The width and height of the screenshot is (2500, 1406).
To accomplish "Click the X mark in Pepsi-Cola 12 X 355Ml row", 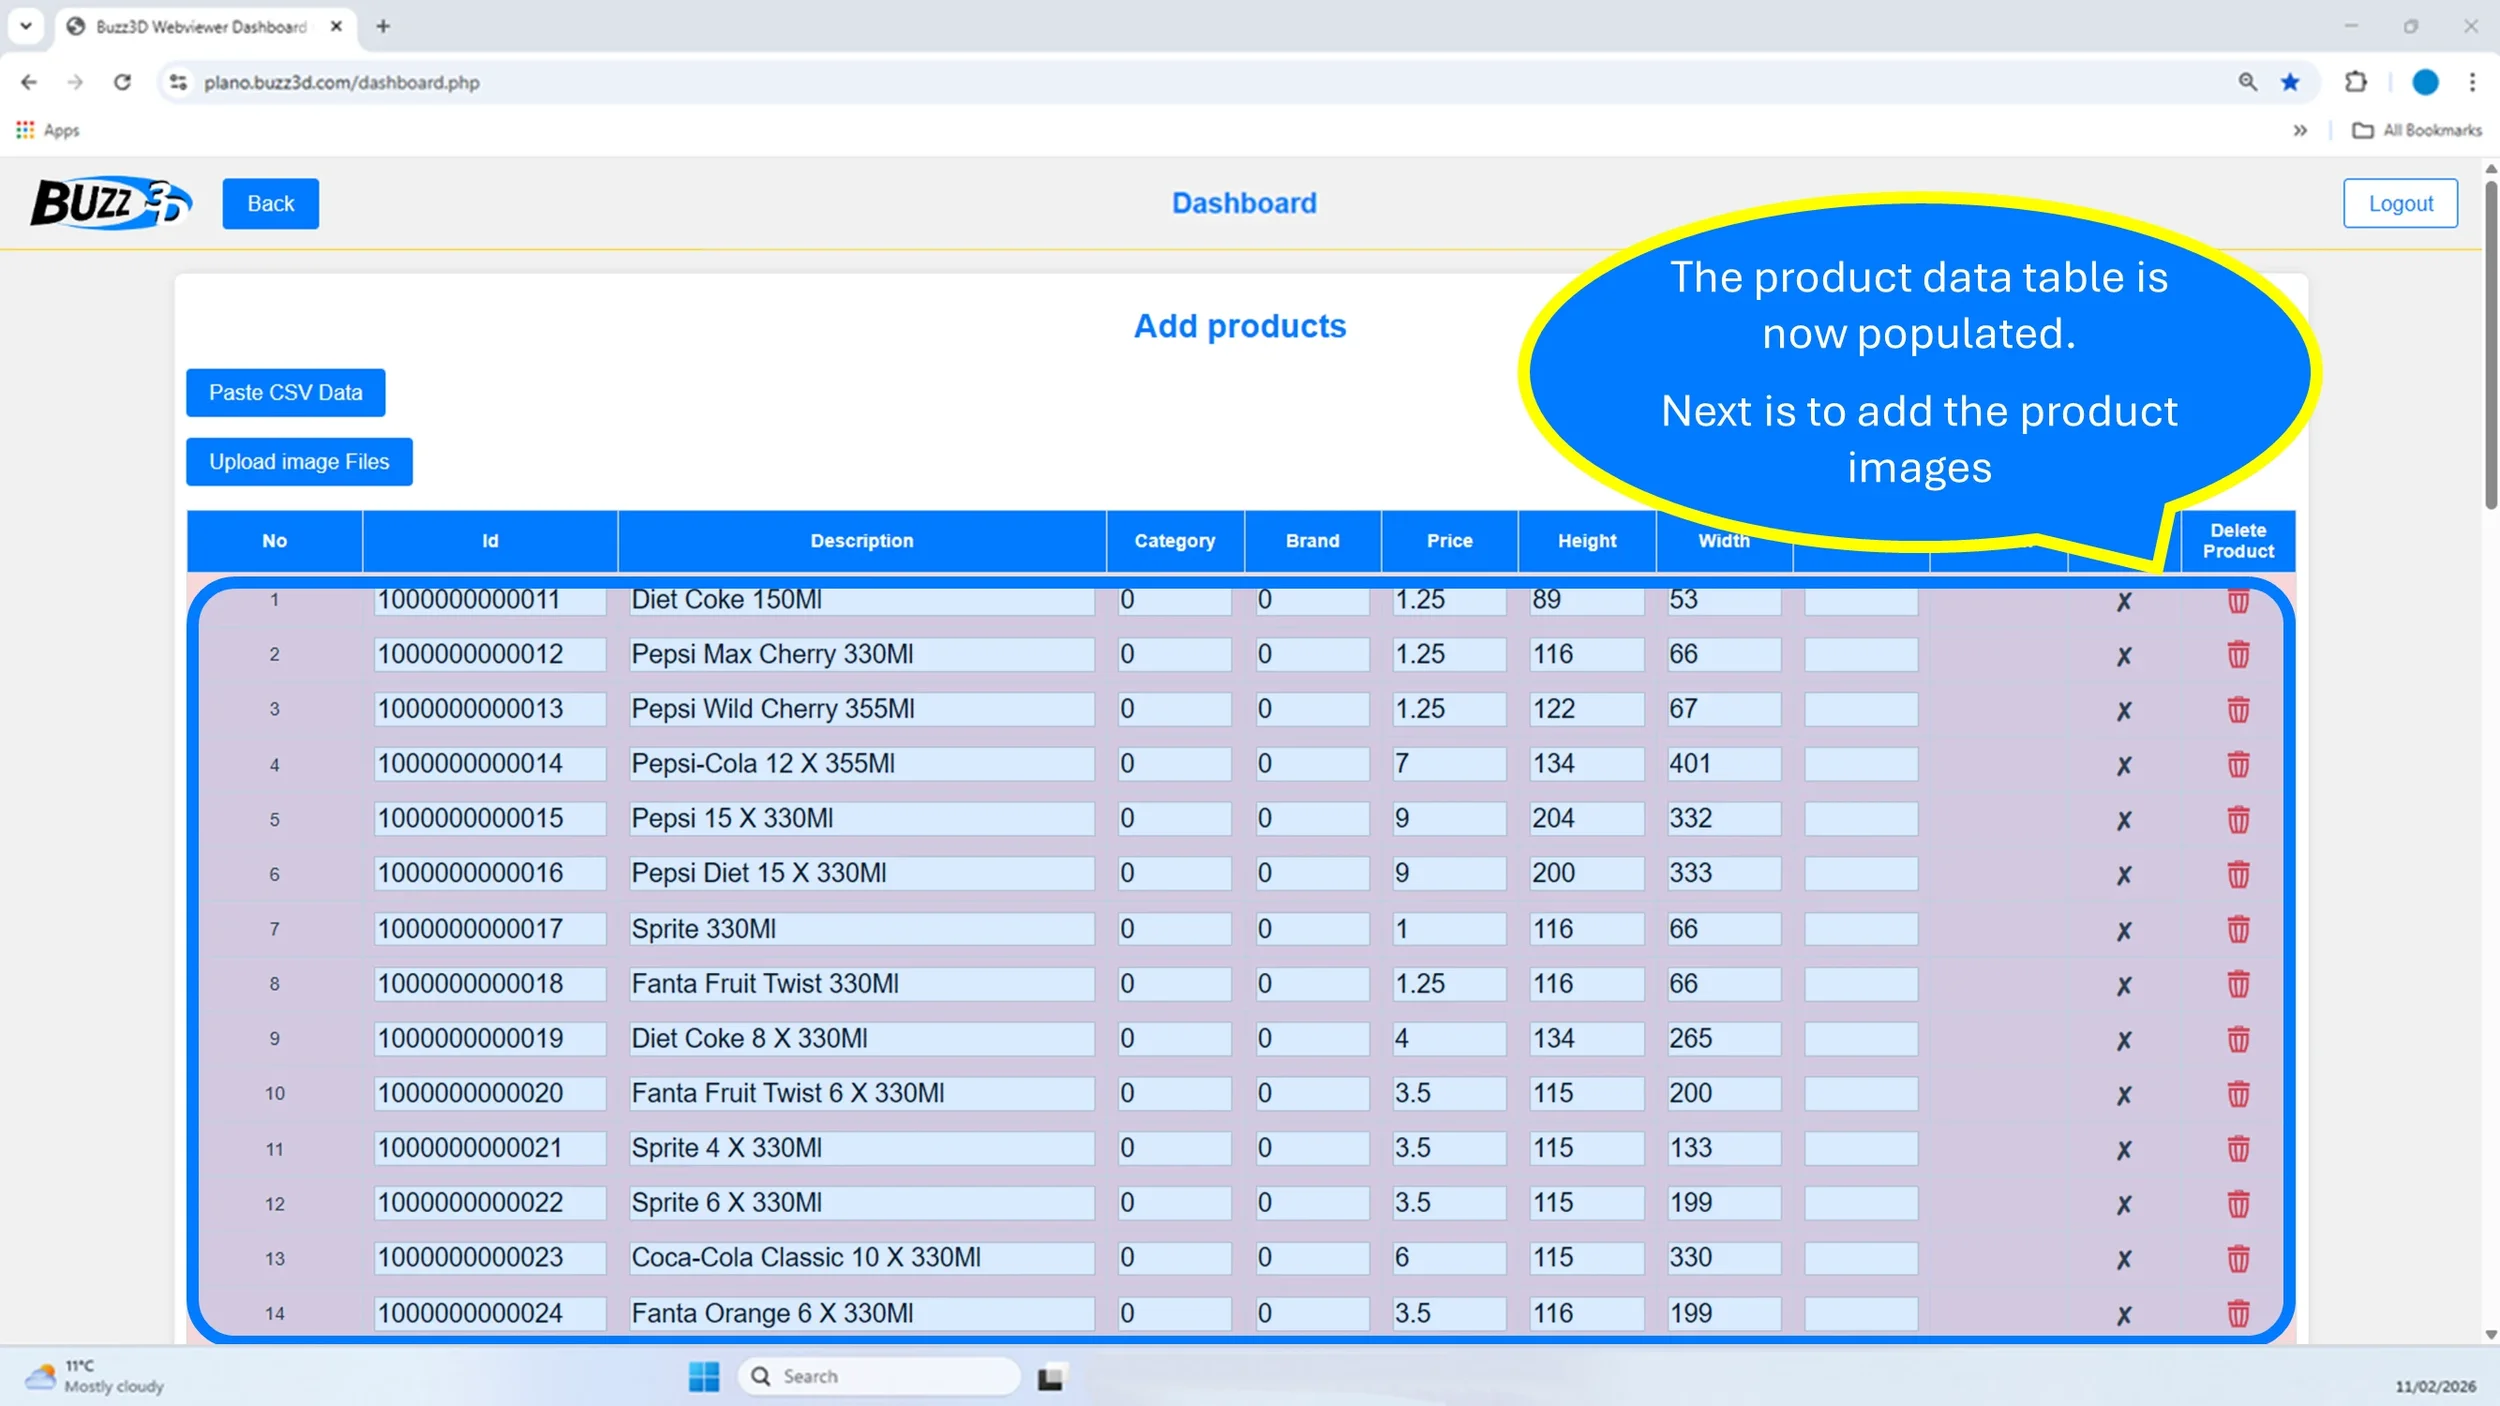I will (2123, 766).
